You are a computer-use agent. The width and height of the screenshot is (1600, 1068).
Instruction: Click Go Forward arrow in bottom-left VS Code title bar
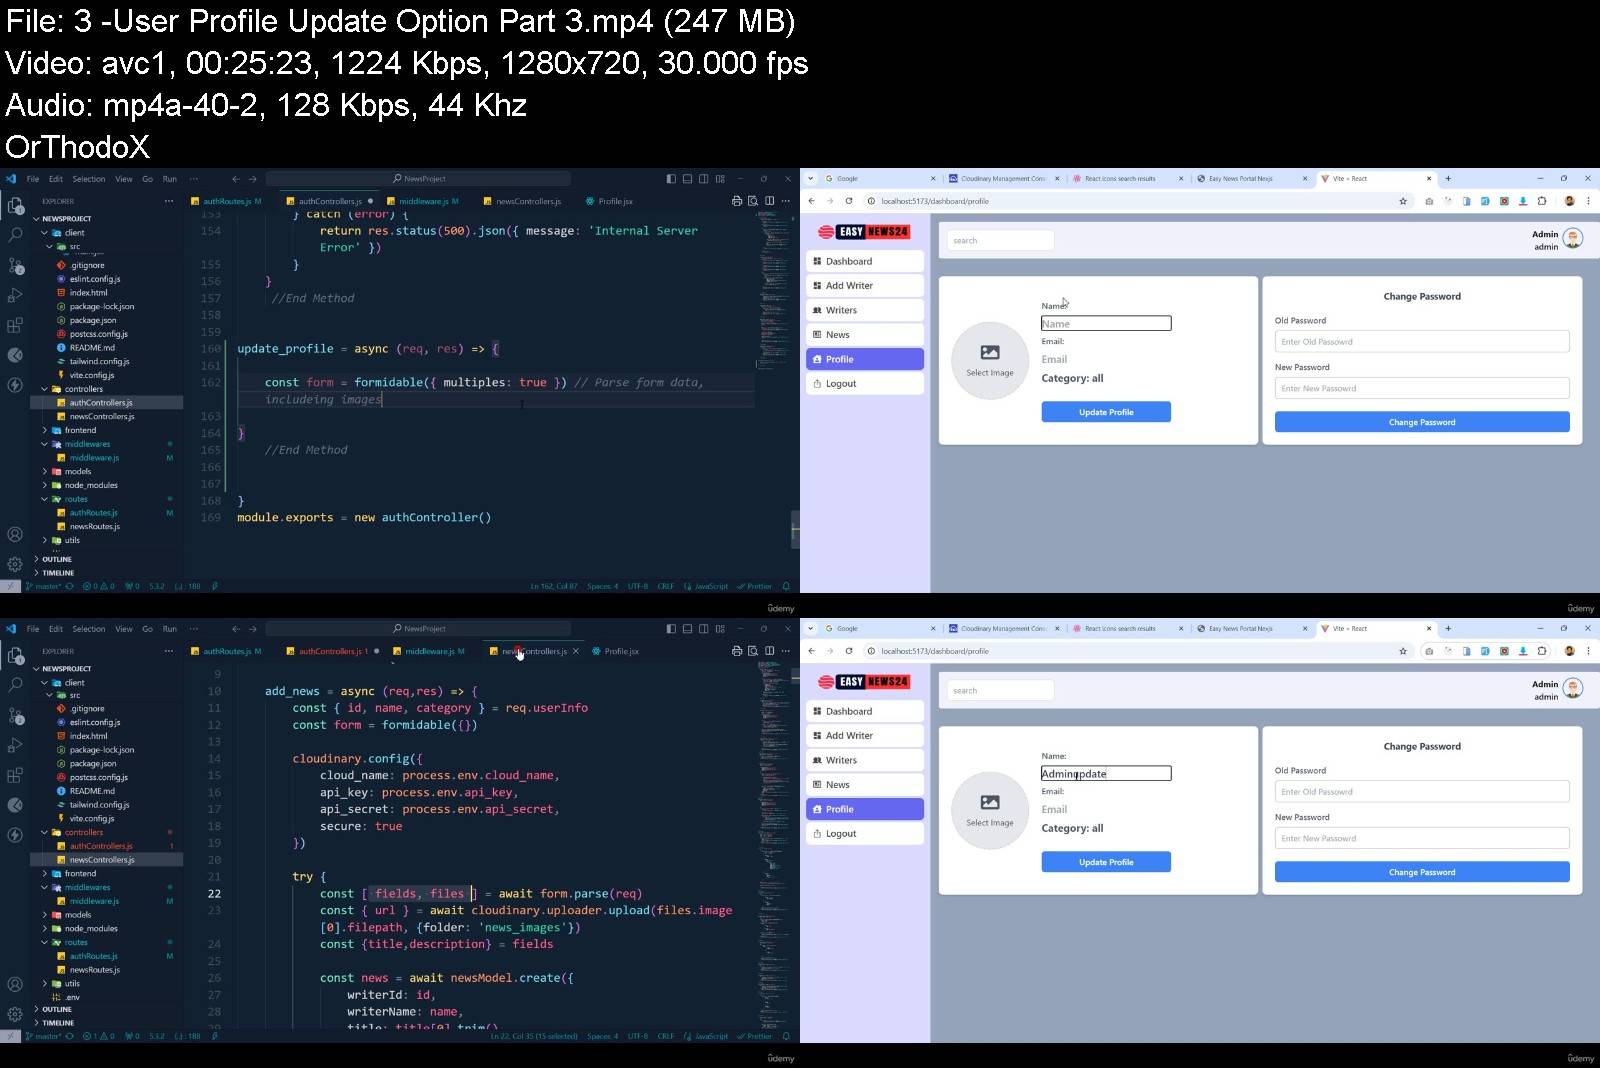coord(253,629)
